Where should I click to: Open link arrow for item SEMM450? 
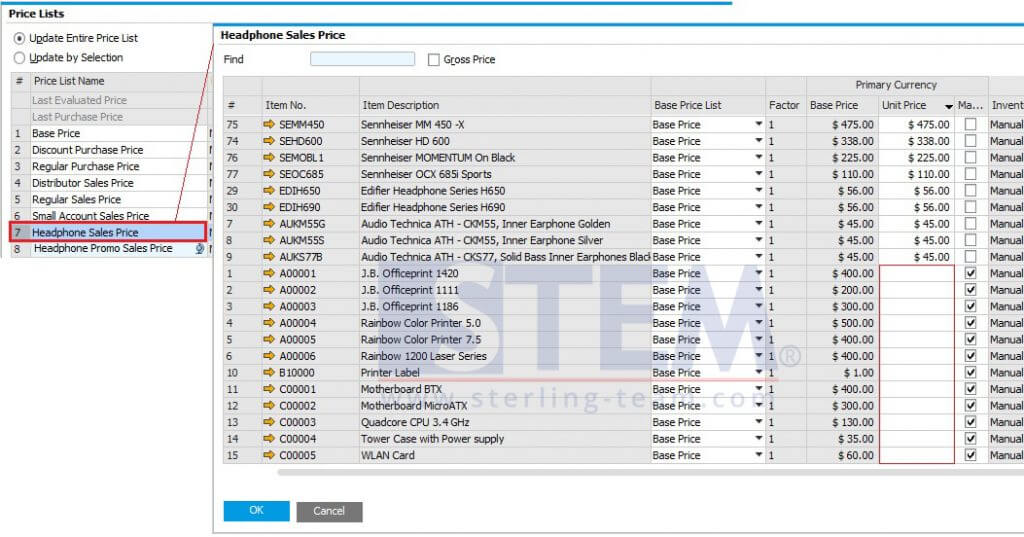click(x=269, y=124)
